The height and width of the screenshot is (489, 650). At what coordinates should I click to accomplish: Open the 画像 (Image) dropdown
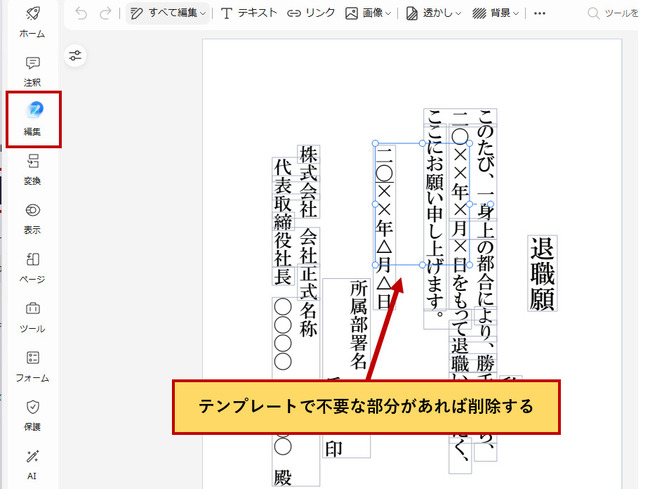368,13
